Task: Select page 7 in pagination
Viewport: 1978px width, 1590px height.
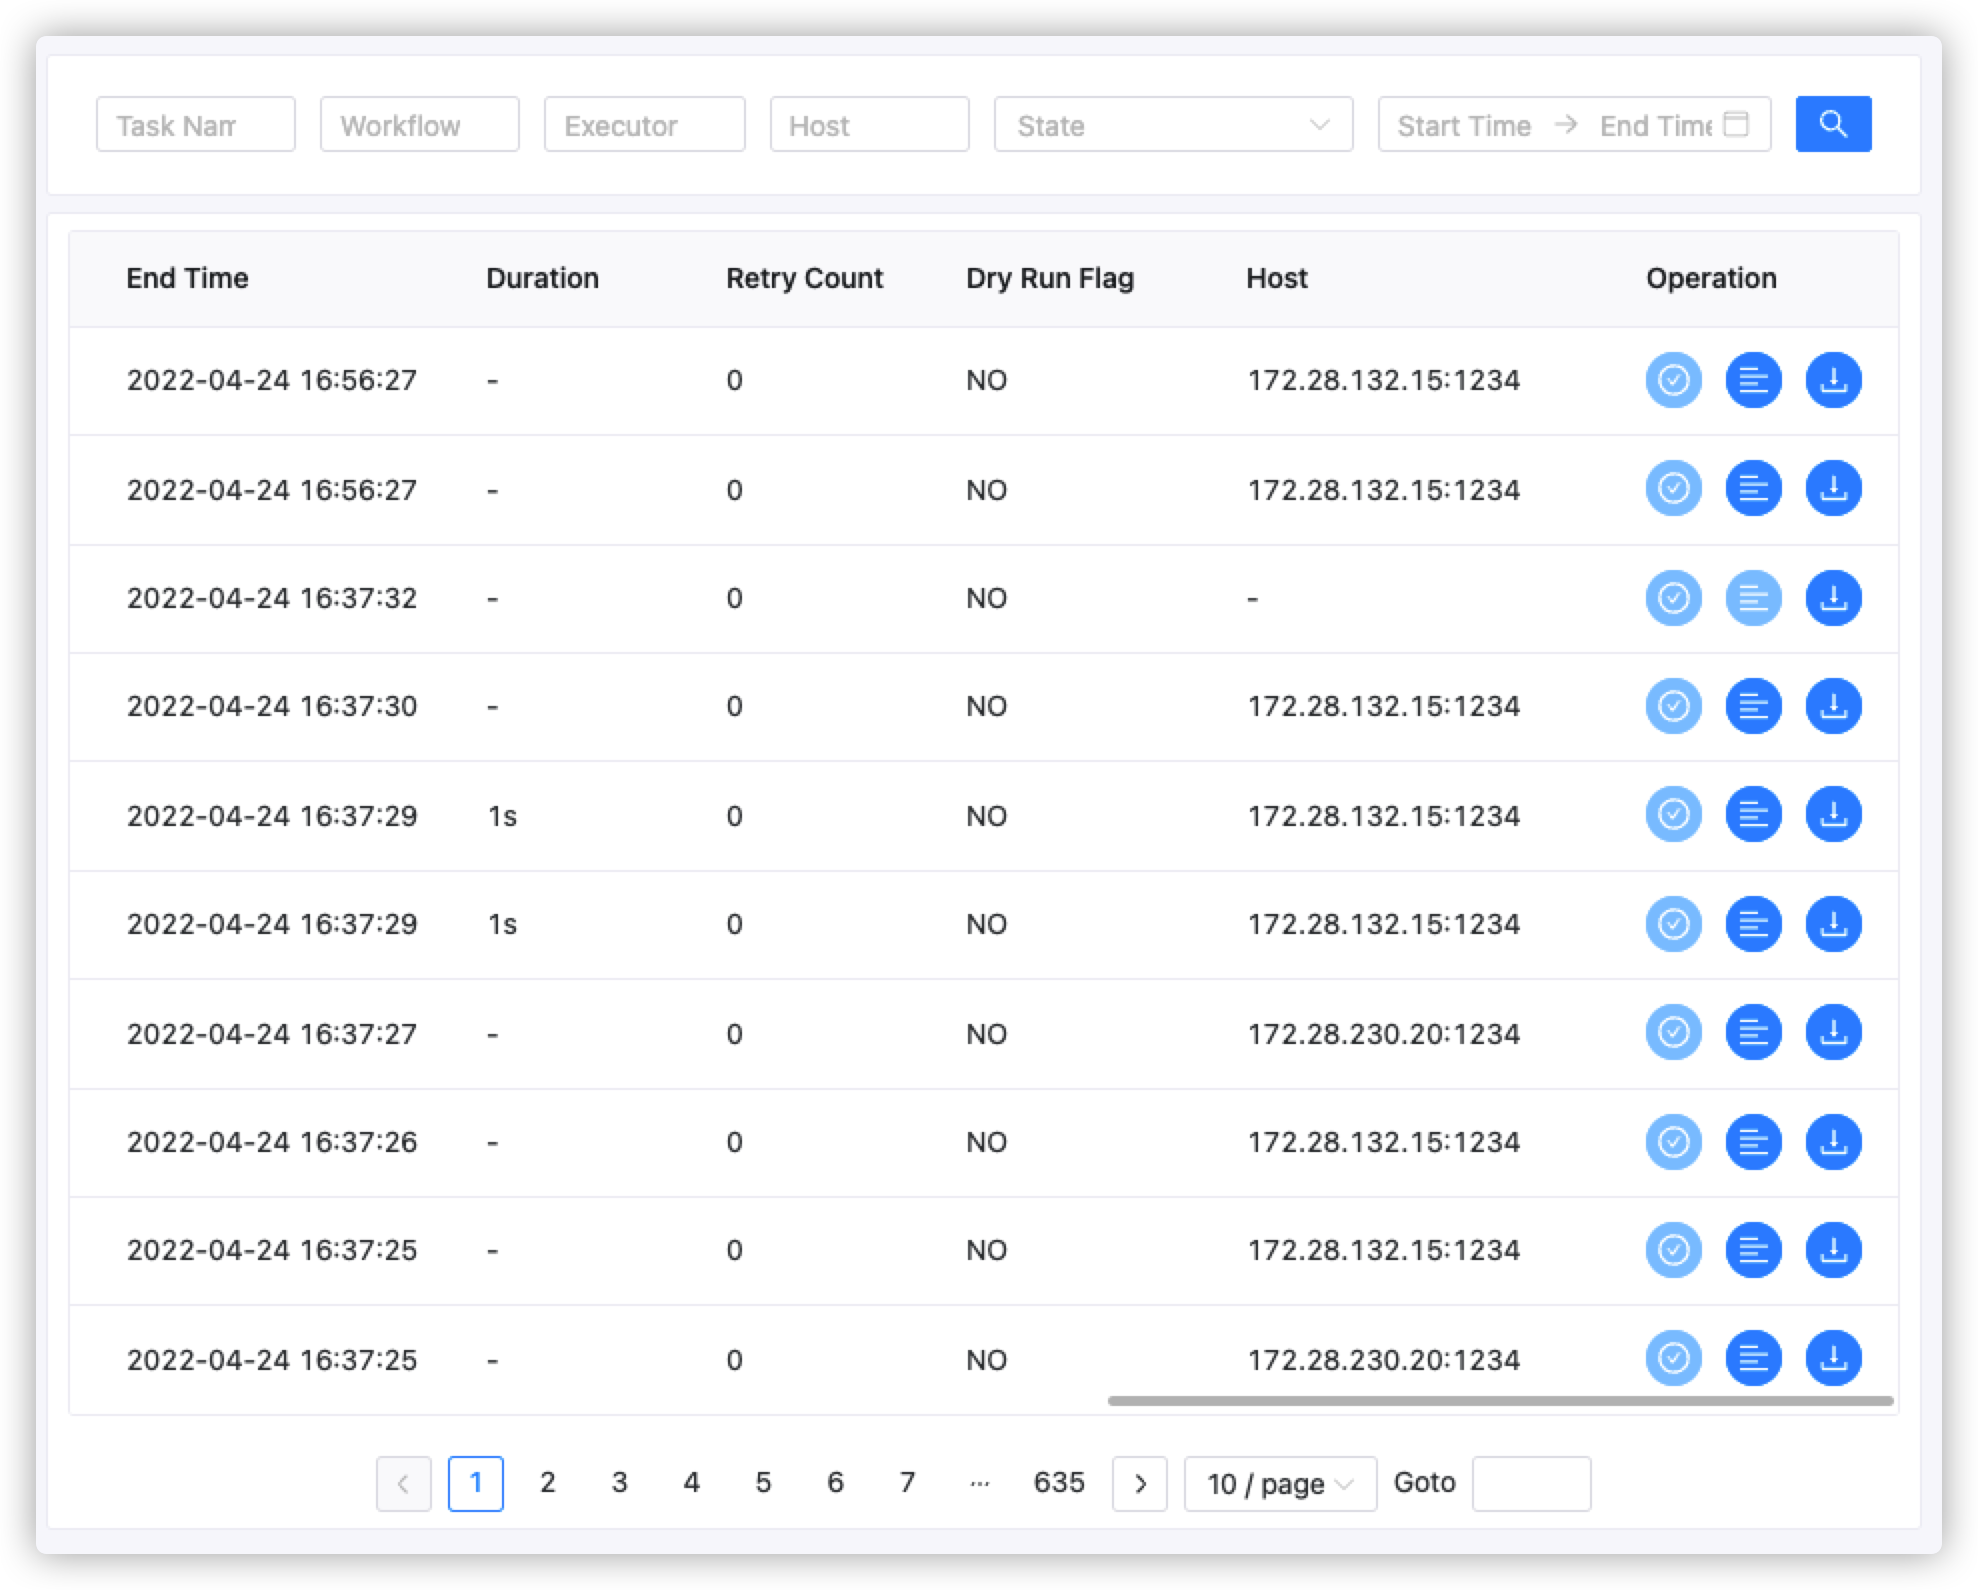Action: click(x=907, y=1482)
